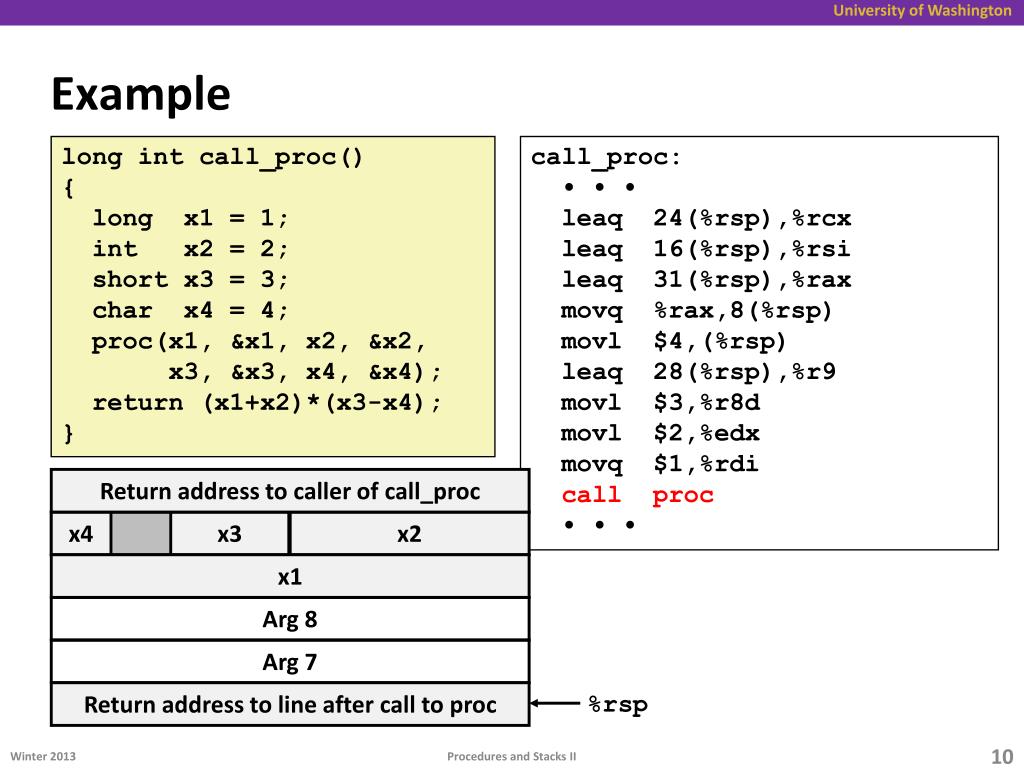Image resolution: width=1024 pixels, height=768 pixels.
Task: Click the red 'call proc' instruction
Action: point(637,494)
